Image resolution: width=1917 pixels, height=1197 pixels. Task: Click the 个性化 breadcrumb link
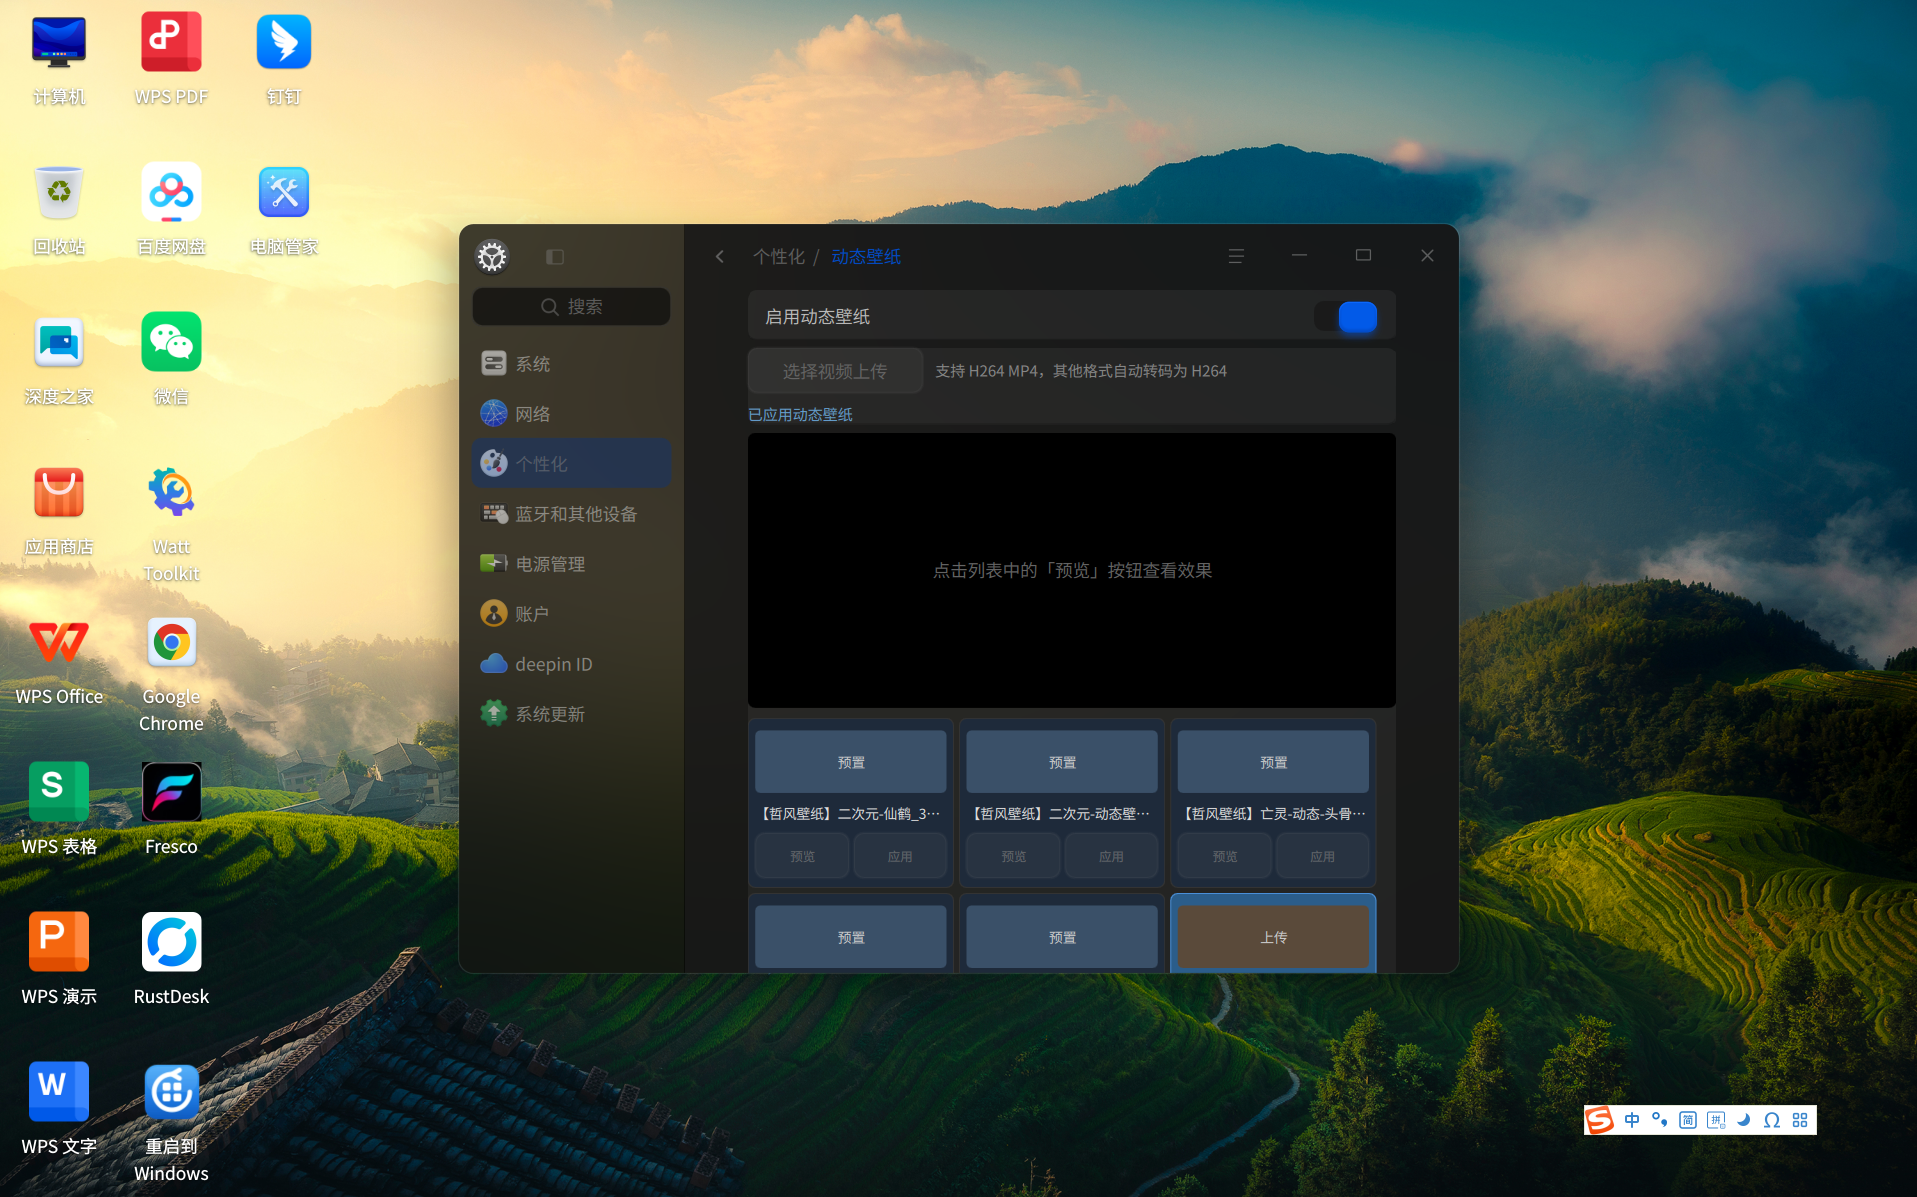tap(779, 257)
